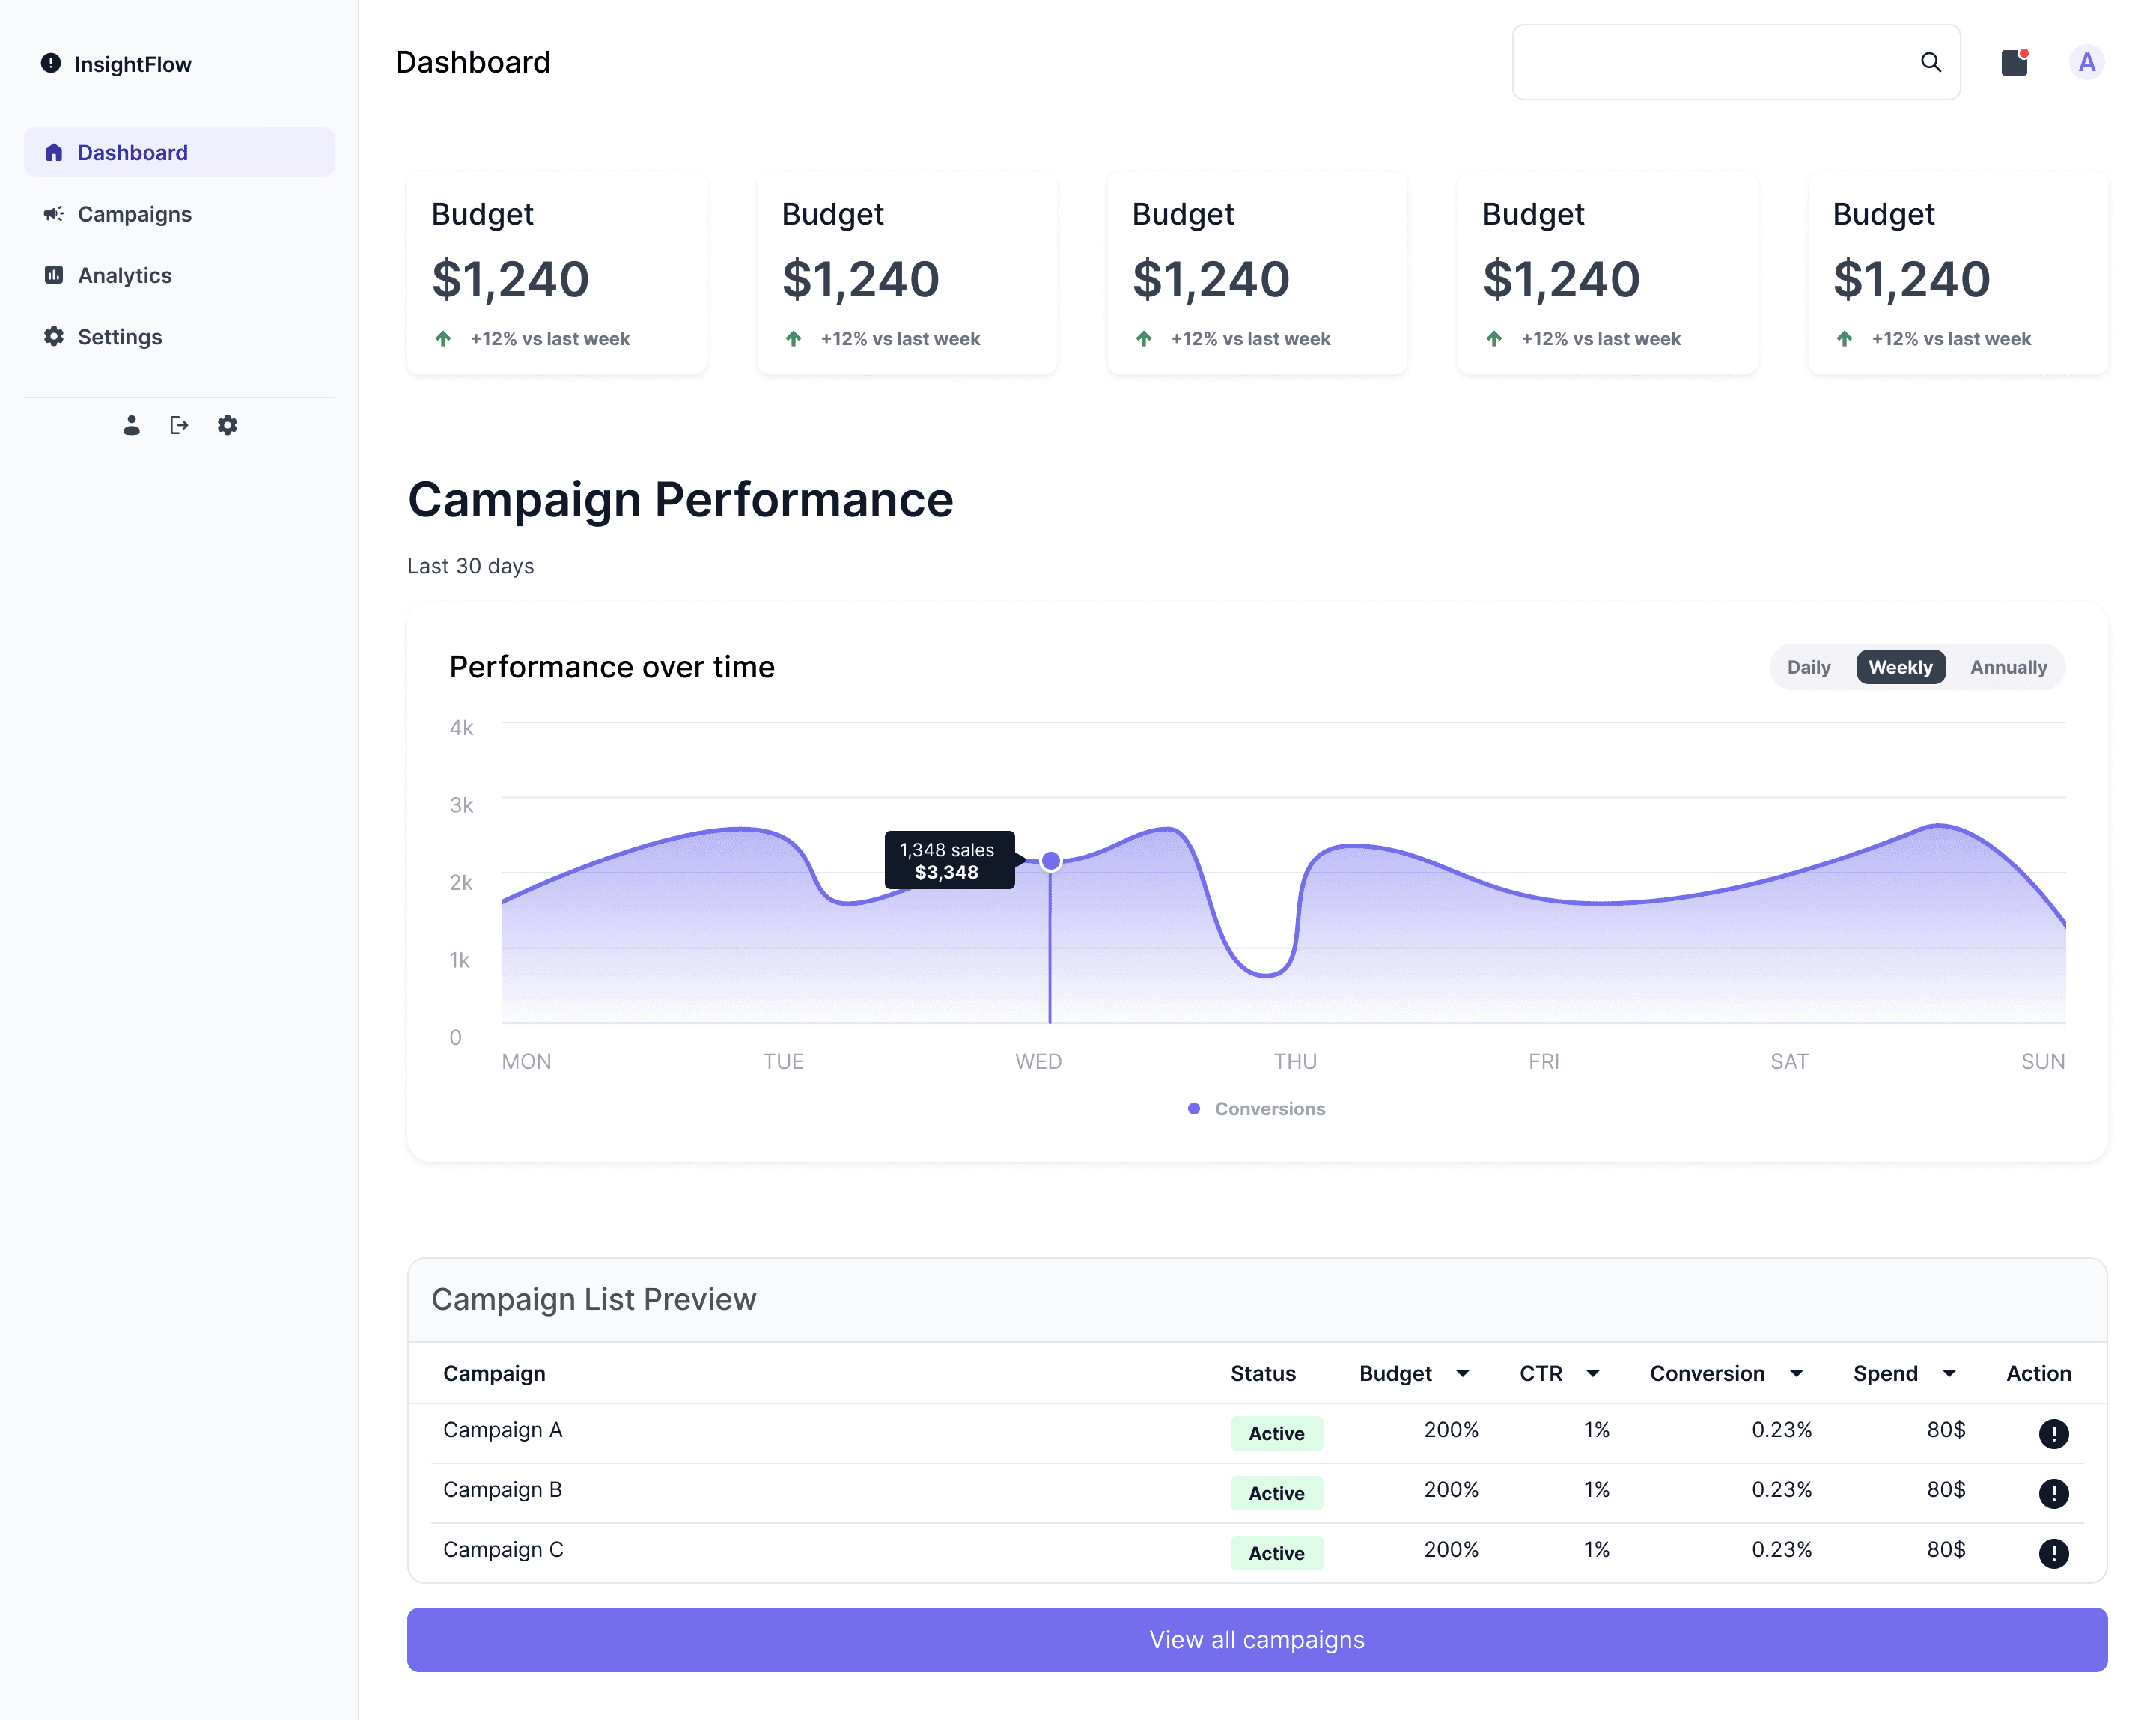Expand the Conversion column sort arrow
This screenshot has width=2156, height=1720.
1796,1373
